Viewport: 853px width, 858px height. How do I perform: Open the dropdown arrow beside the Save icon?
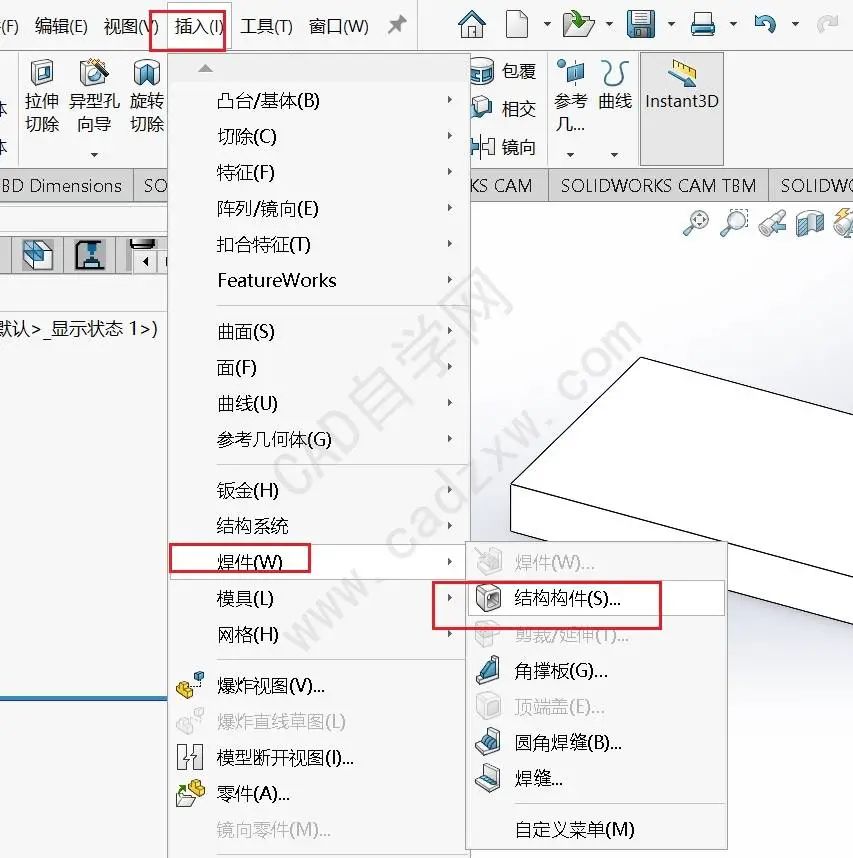671,24
